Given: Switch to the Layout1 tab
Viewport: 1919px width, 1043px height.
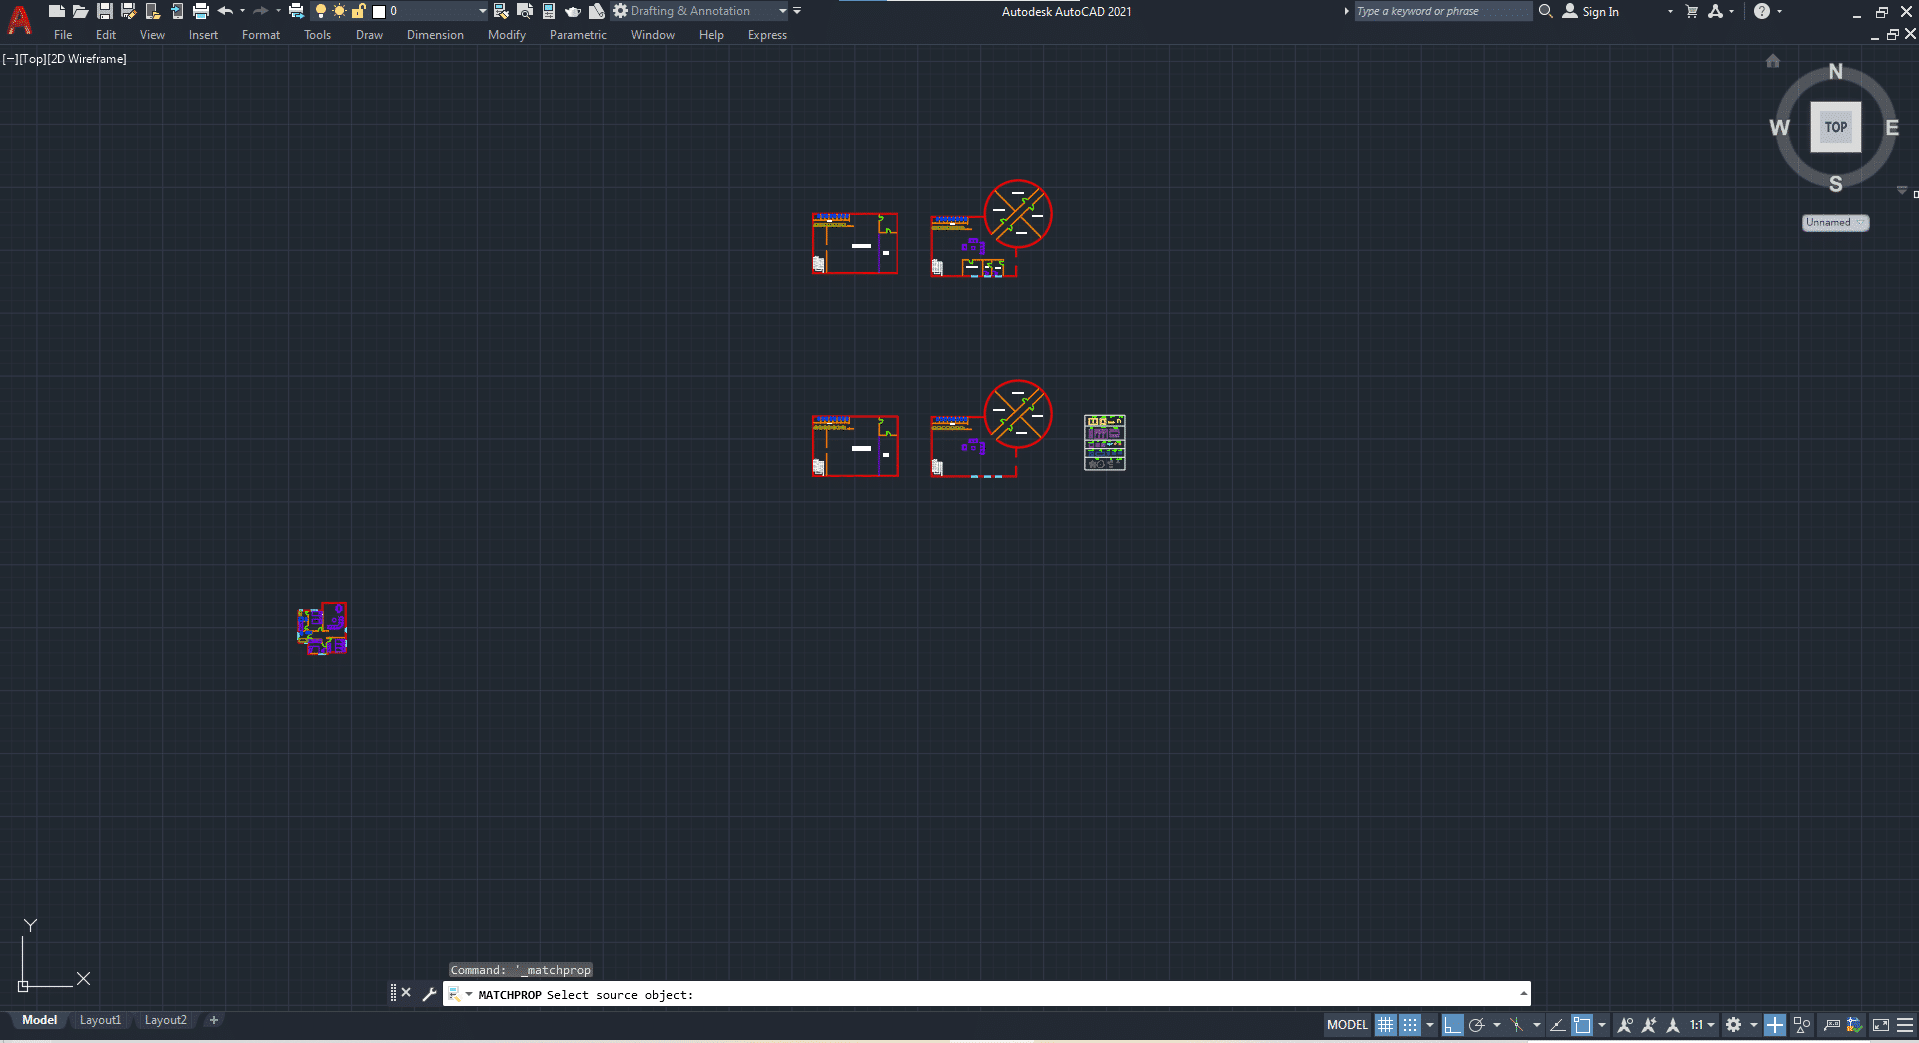Looking at the screenshot, I should coord(100,1020).
